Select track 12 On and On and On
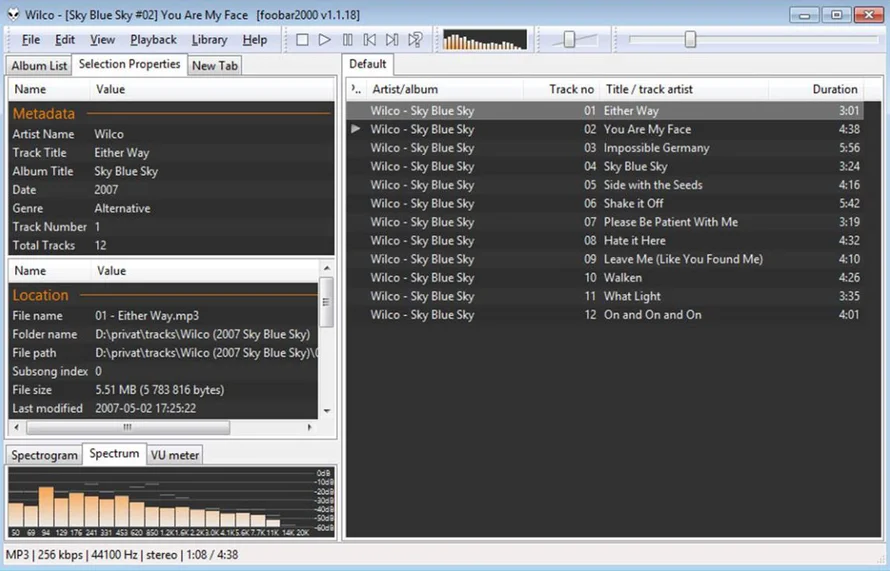This screenshot has width=890, height=571. tap(605, 315)
